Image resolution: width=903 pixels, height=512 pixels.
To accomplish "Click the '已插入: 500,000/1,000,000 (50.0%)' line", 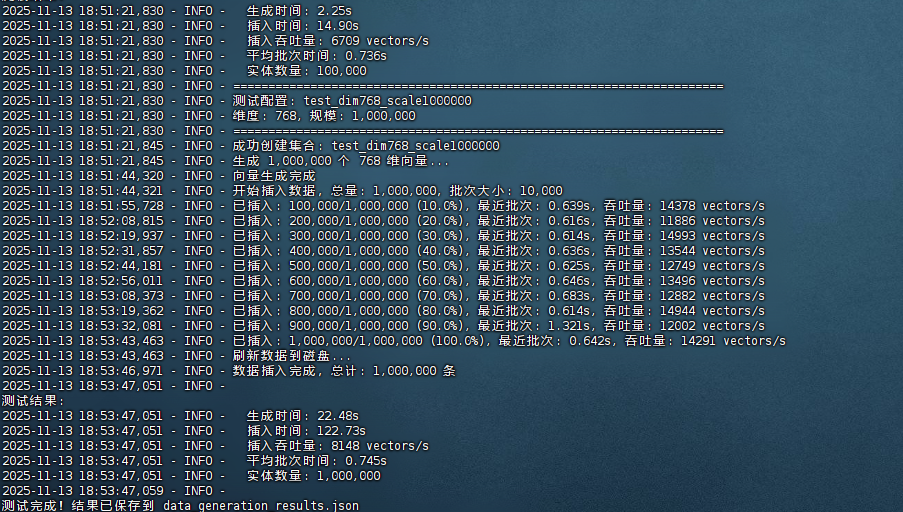I will coord(384,266).
